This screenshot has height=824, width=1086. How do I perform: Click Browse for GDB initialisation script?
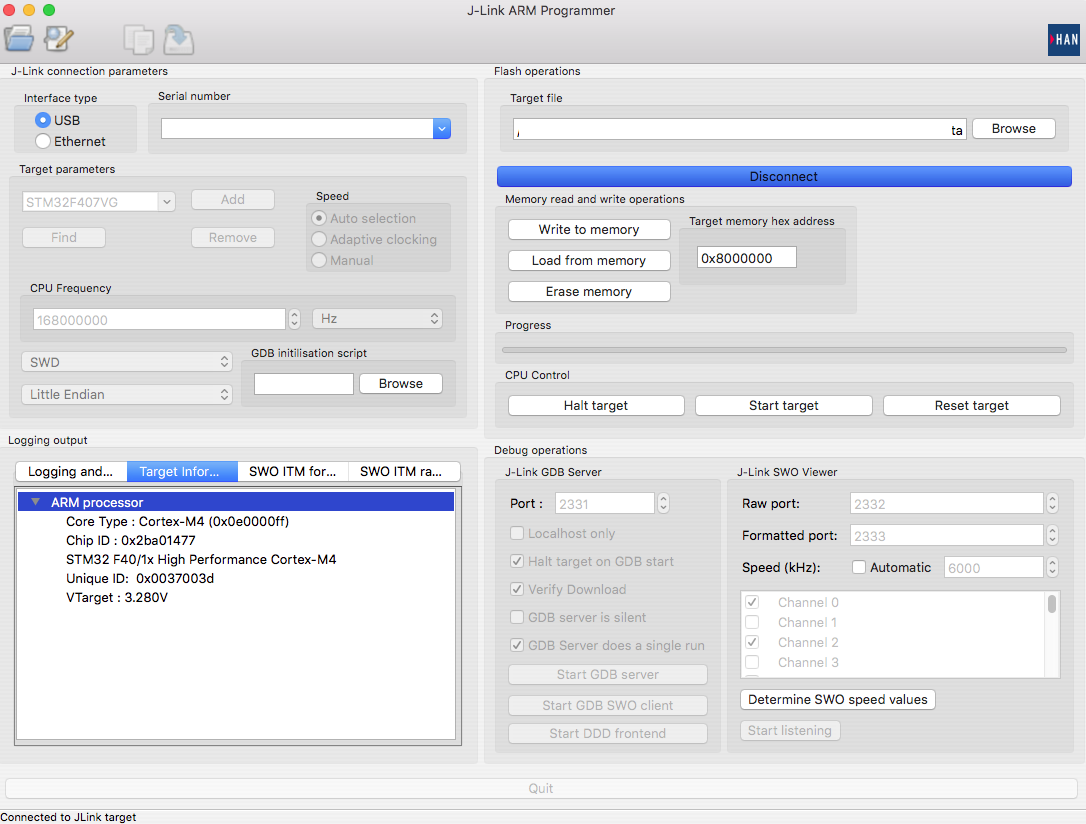click(x=400, y=384)
